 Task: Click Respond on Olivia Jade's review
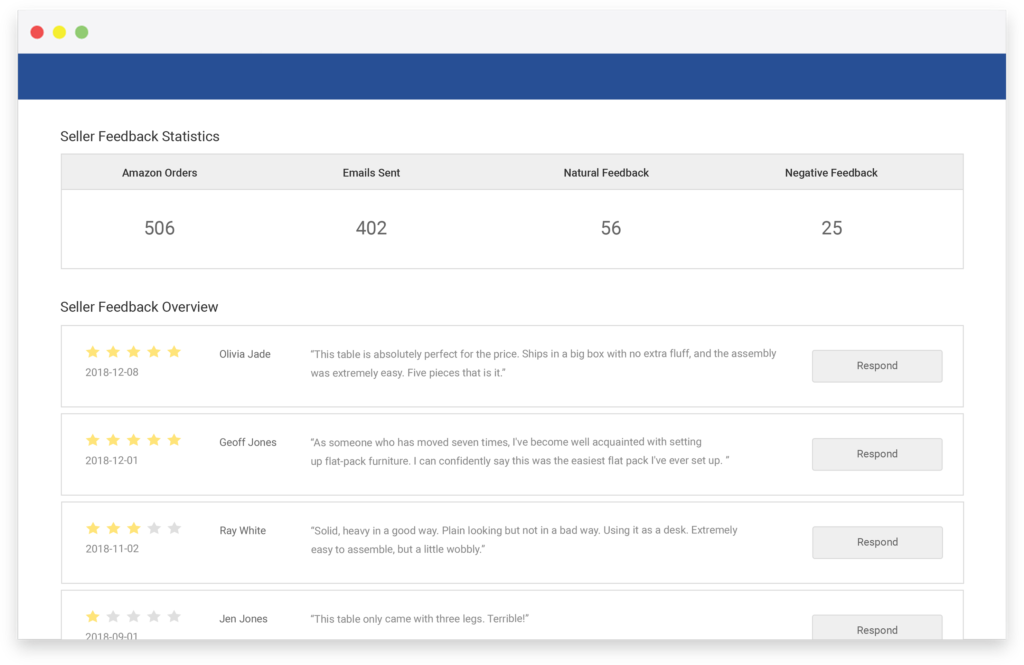pos(876,366)
